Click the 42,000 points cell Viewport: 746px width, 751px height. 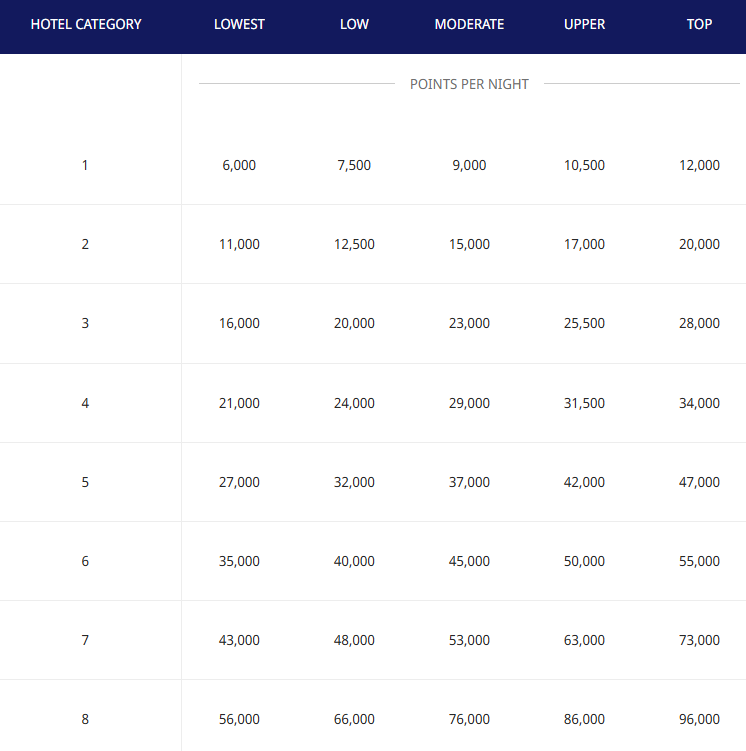click(x=584, y=482)
